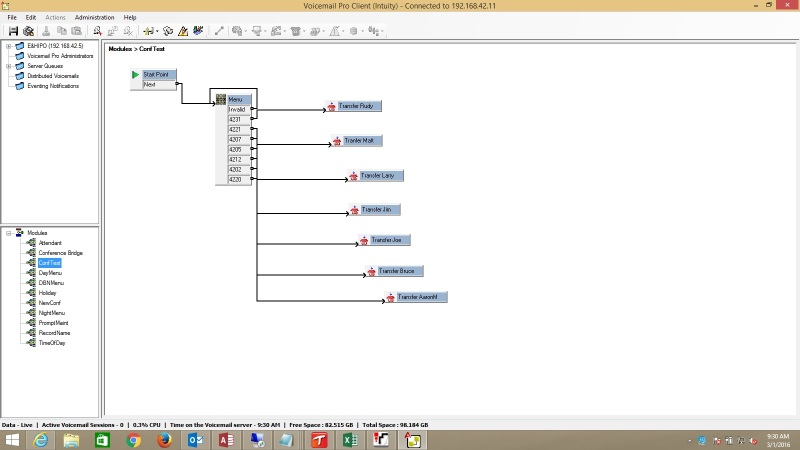
Task: Select the PromptMaint module
Action: click(x=54, y=323)
